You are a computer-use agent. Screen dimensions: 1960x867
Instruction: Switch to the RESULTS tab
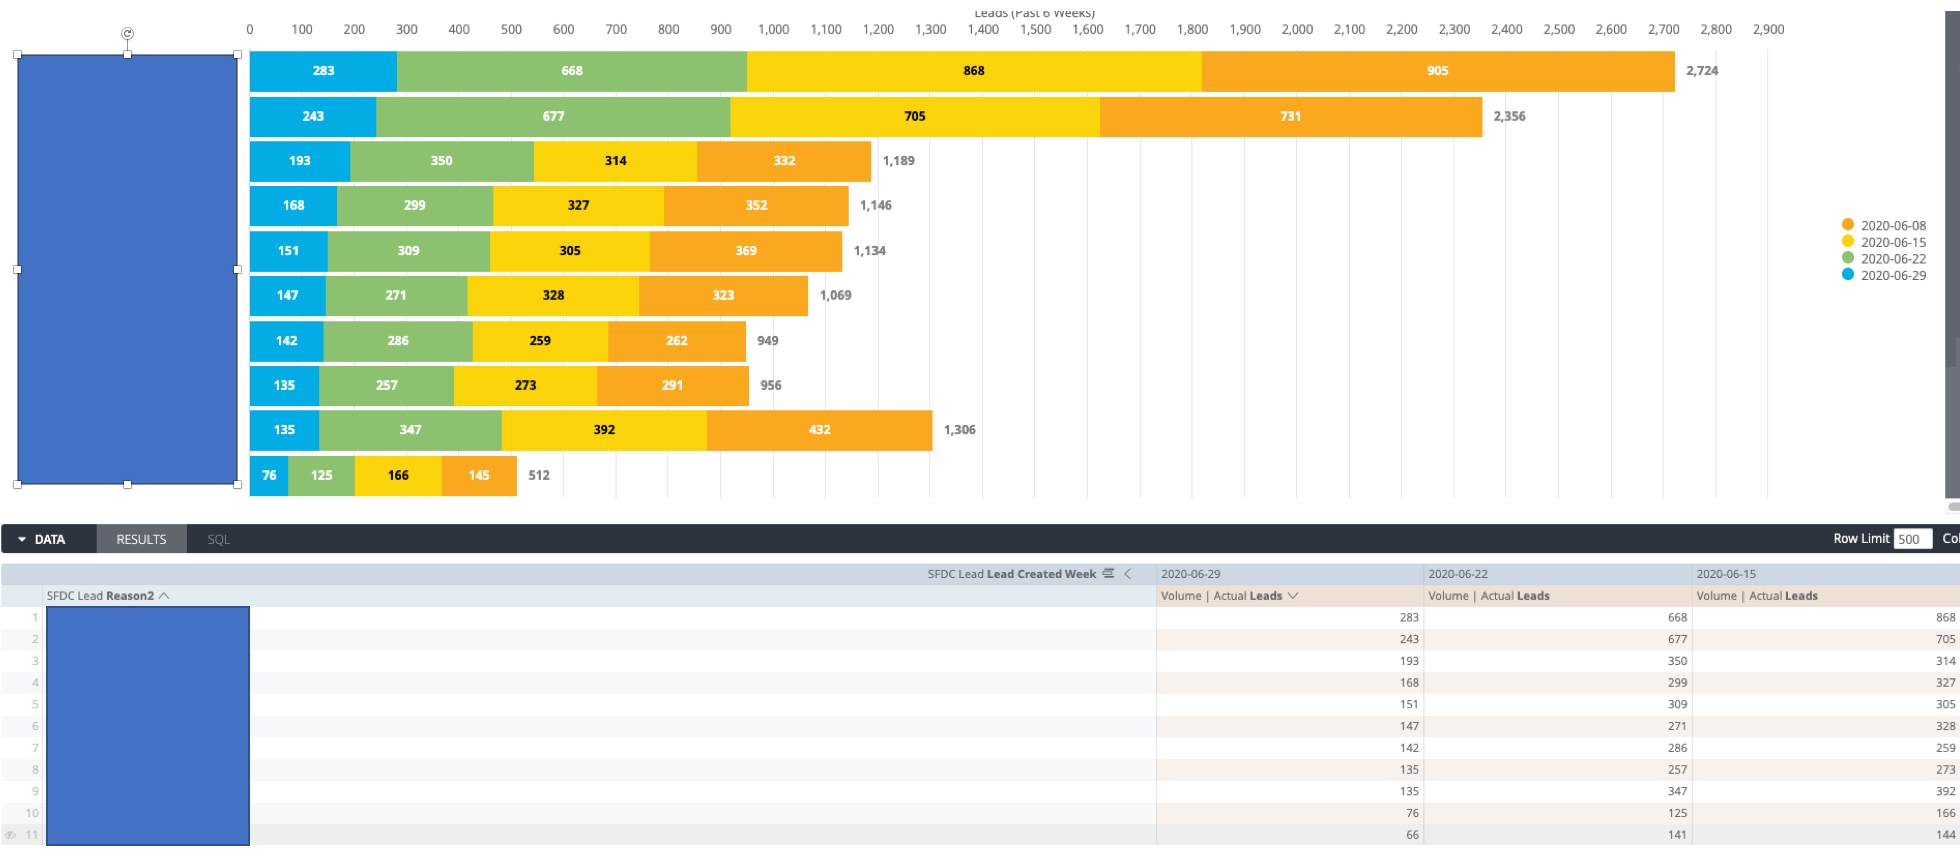coord(141,540)
